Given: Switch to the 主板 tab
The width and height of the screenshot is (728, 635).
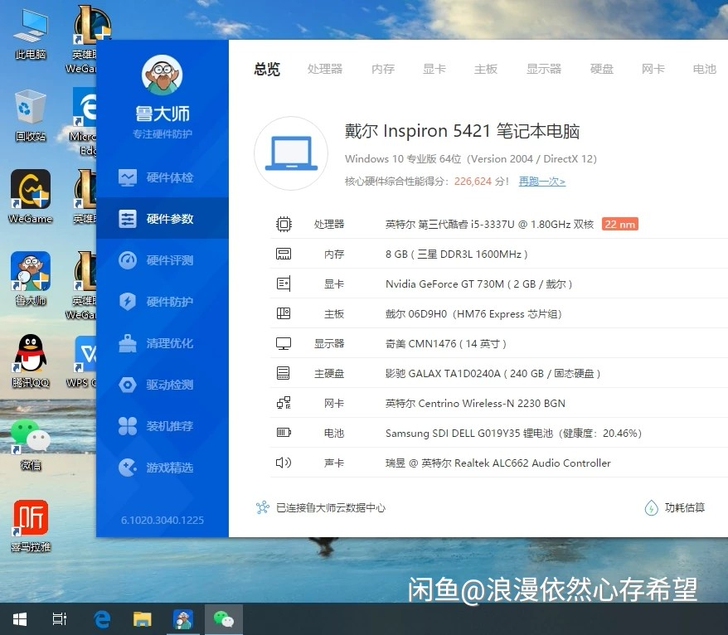Looking at the screenshot, I should (486, 69).
